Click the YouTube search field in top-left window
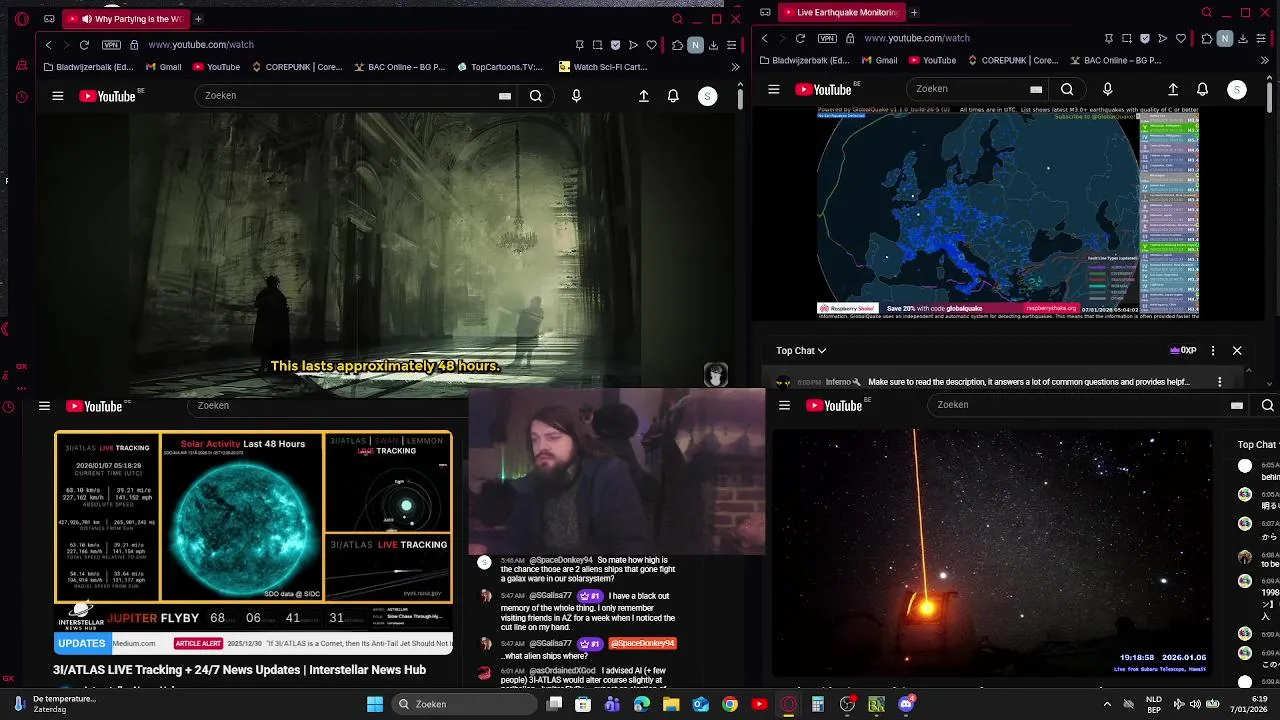This screenshot has height=720, width=1280. (x=345, y=96)
